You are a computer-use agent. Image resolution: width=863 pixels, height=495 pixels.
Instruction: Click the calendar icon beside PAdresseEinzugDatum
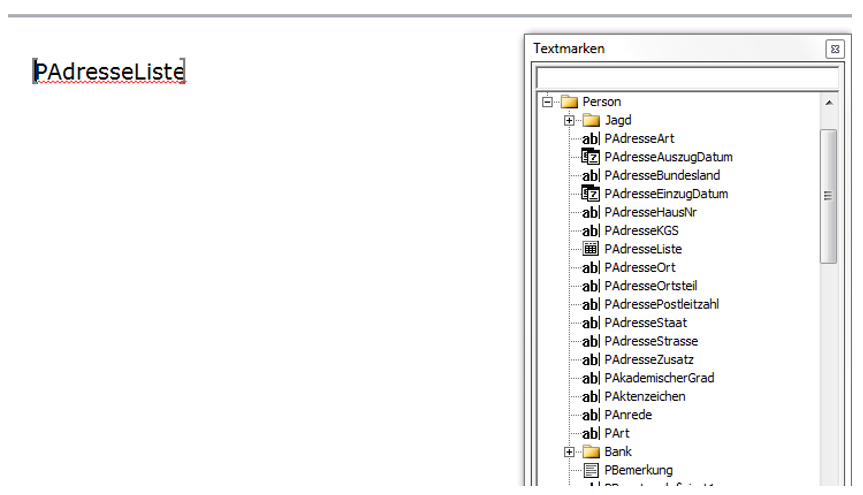[590, 194]
